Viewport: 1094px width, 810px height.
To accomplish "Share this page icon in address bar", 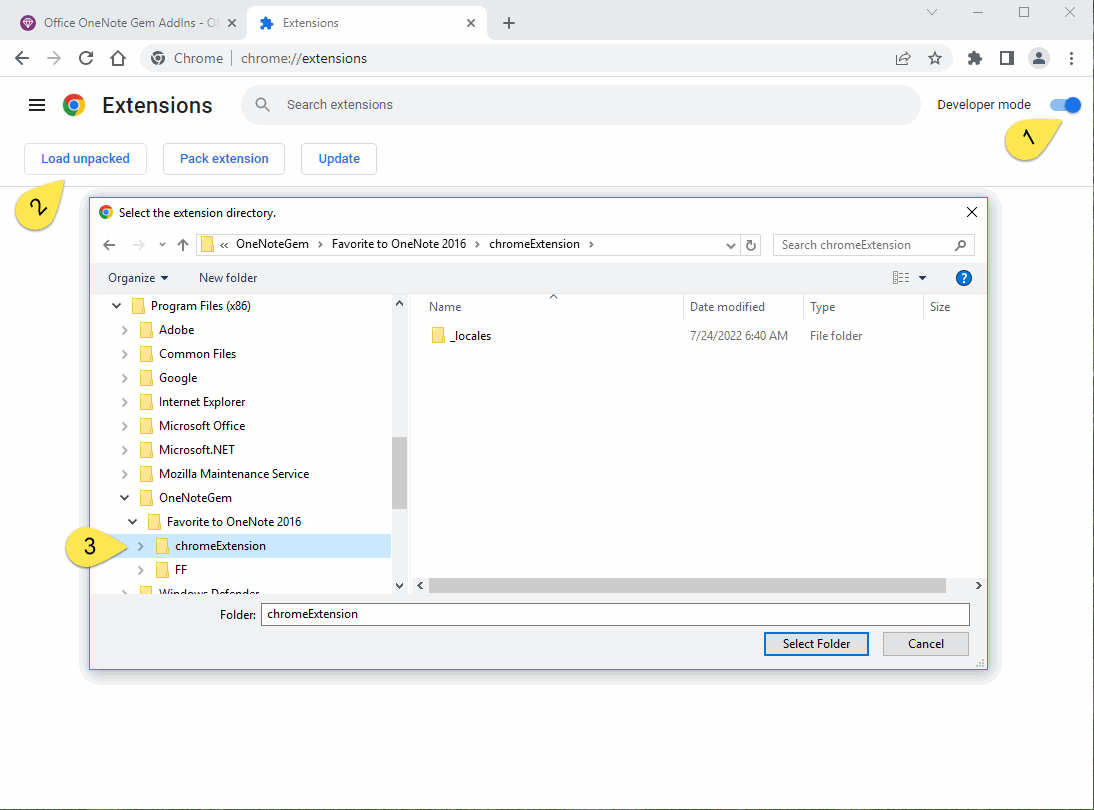I will point(903,59).
